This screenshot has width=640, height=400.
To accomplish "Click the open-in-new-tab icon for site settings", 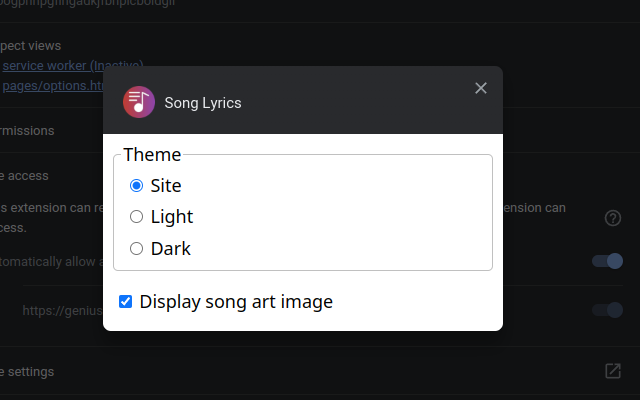I will [x=613, y=371].
